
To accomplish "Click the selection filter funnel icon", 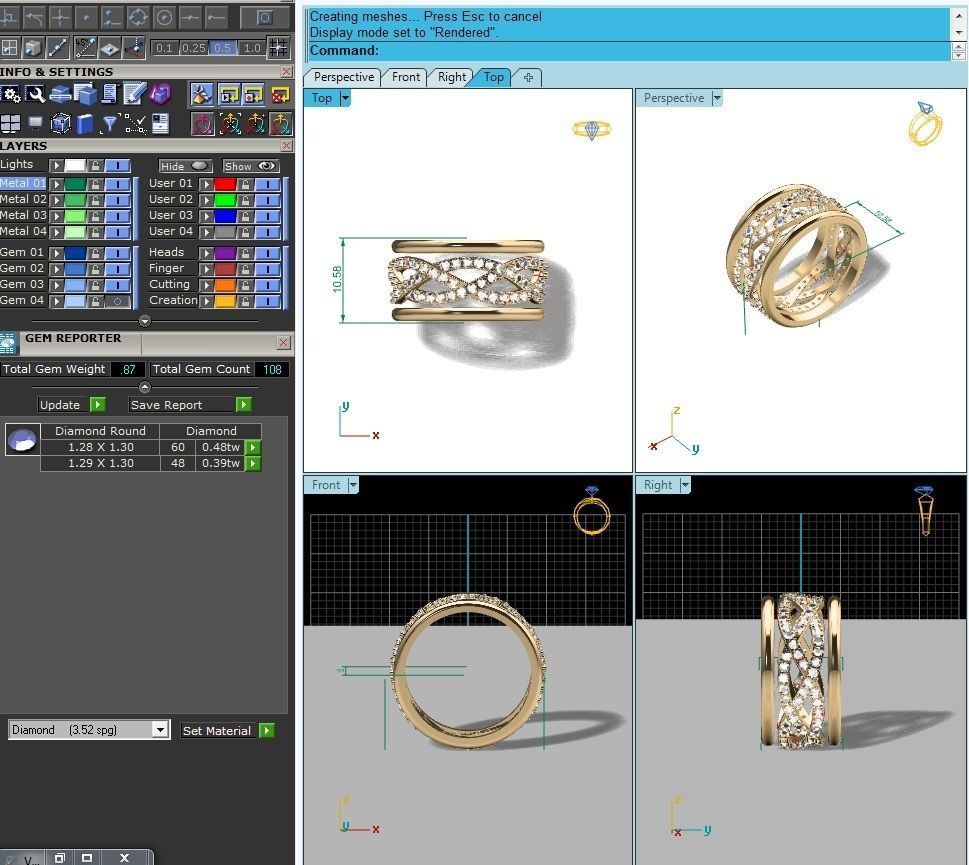I will [x=109, y=124].
